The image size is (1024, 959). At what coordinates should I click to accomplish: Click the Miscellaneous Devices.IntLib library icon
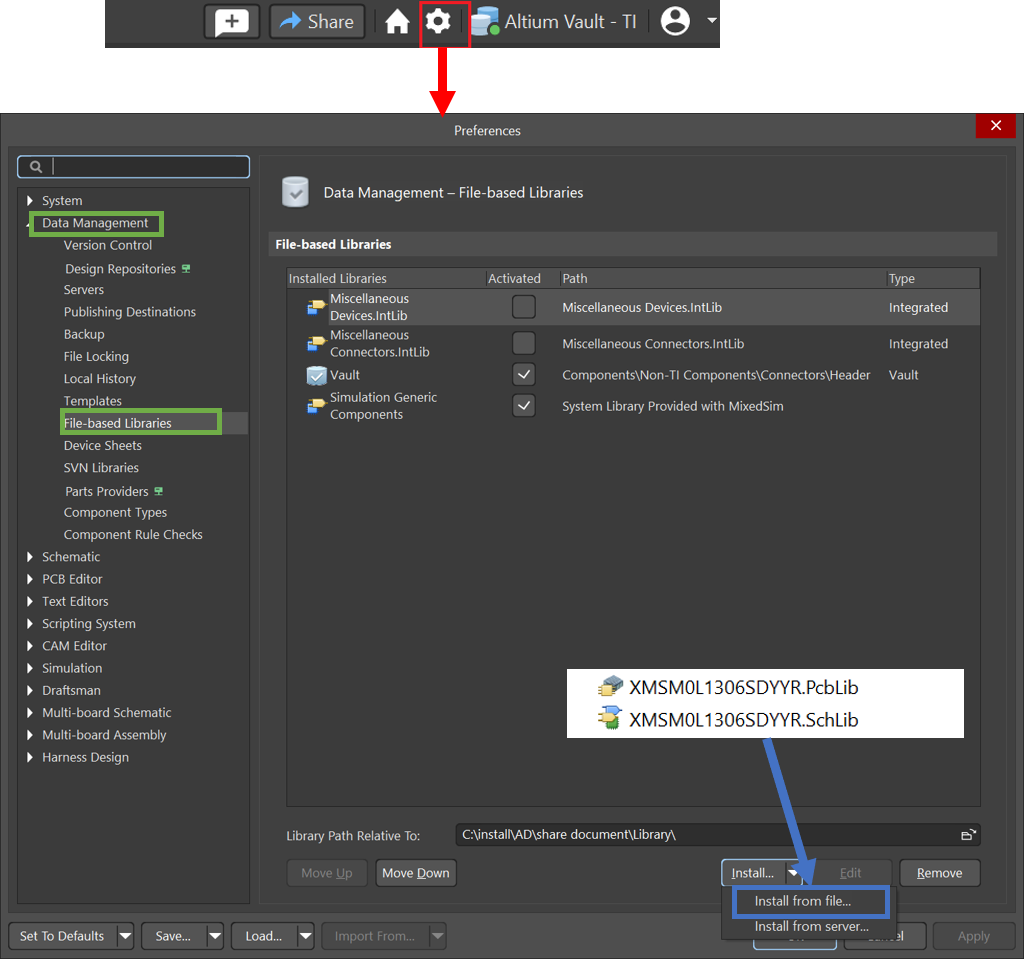tap(316, 308)
